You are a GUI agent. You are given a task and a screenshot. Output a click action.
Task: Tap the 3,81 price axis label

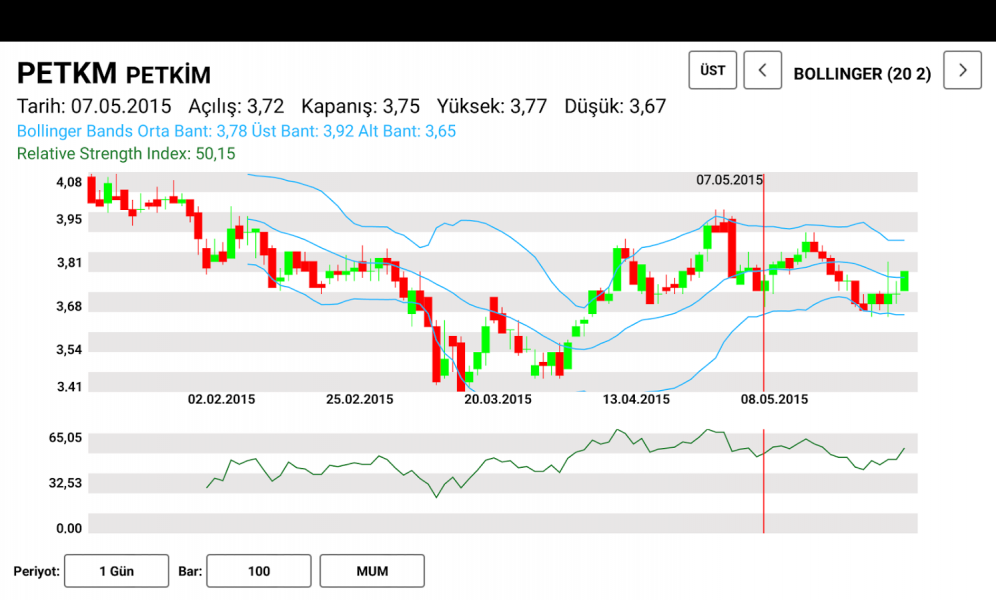coord(69,263)
